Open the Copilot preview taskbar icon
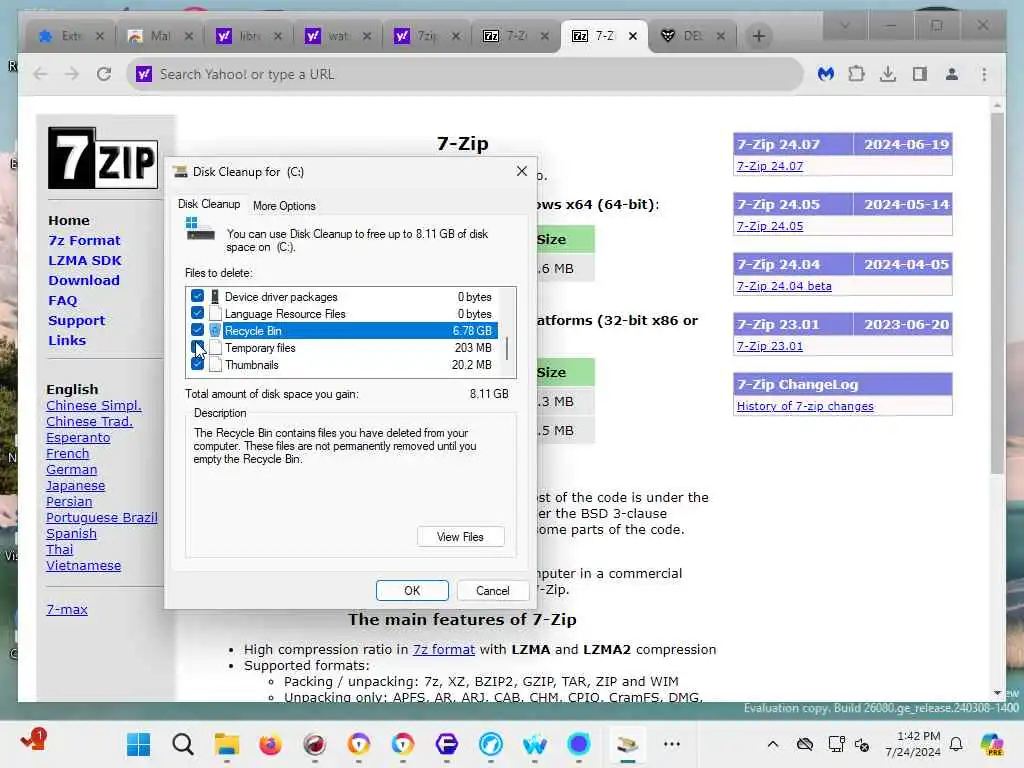Image resolution: width=1024 pixels, height=768 pixels. (x=991, y=744)
